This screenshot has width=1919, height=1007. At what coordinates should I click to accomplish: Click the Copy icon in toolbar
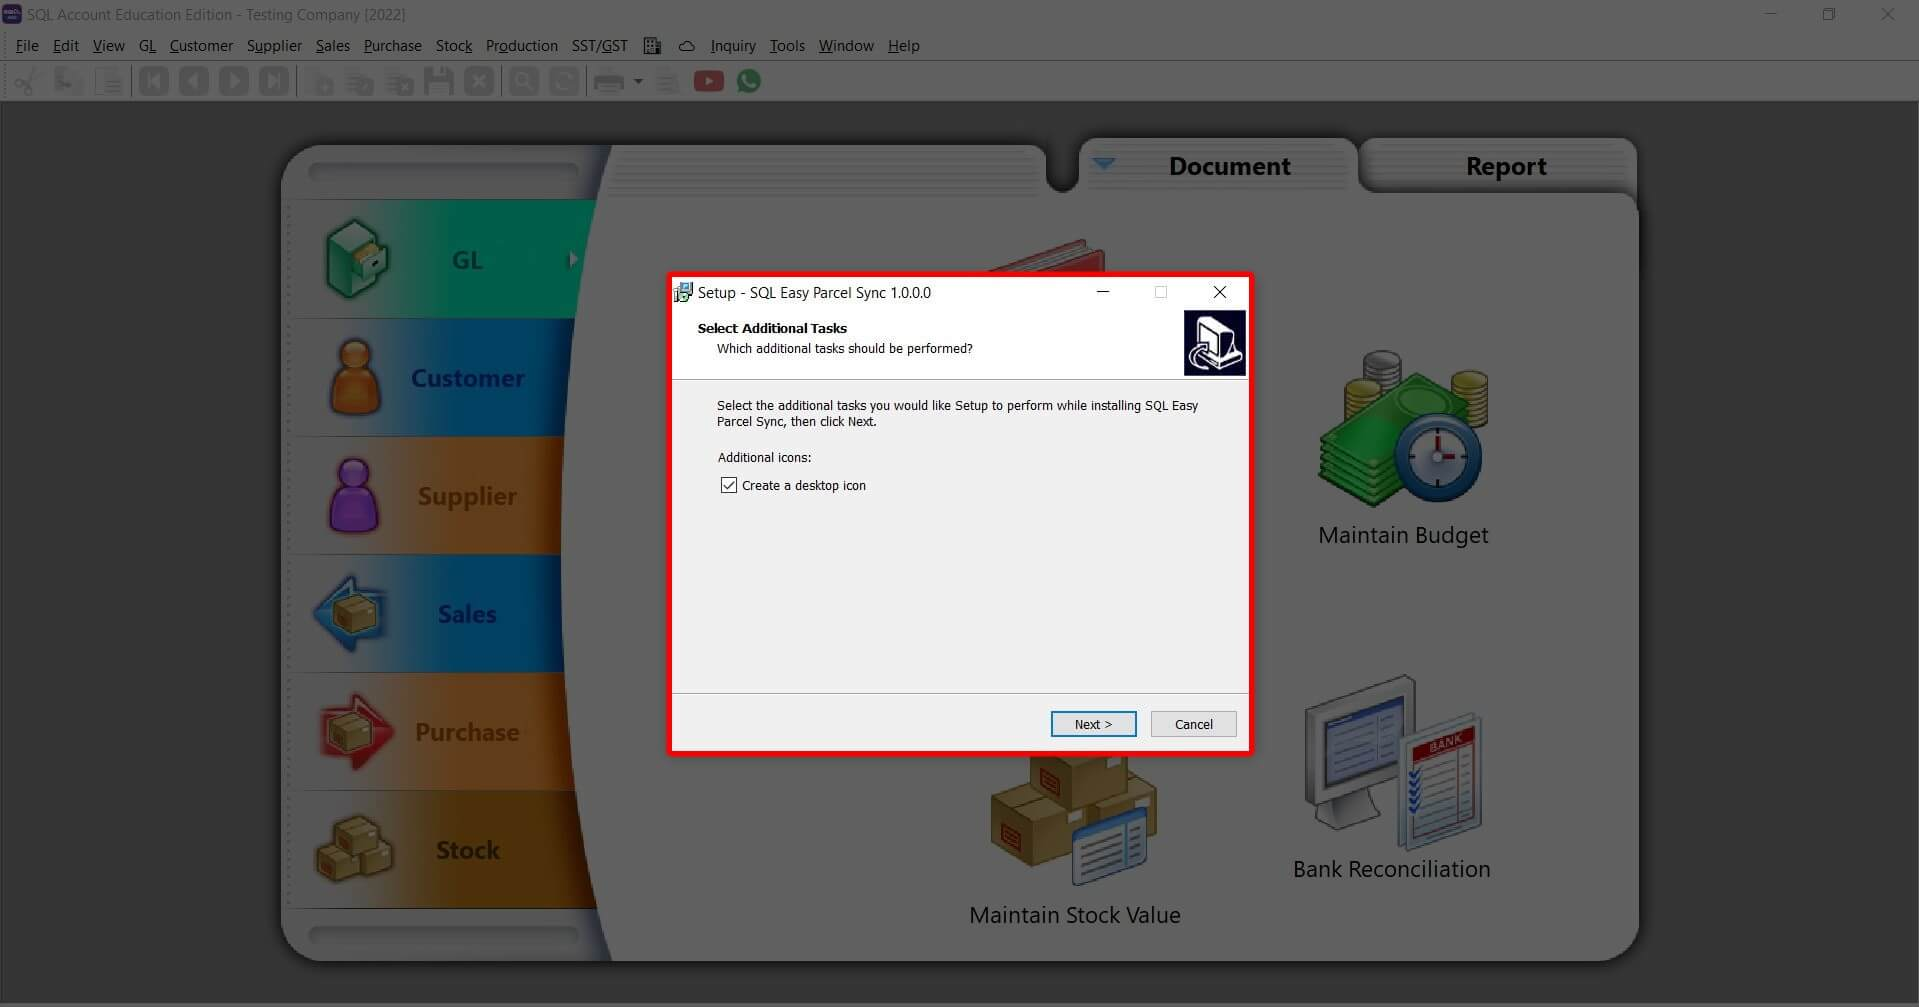68,82
